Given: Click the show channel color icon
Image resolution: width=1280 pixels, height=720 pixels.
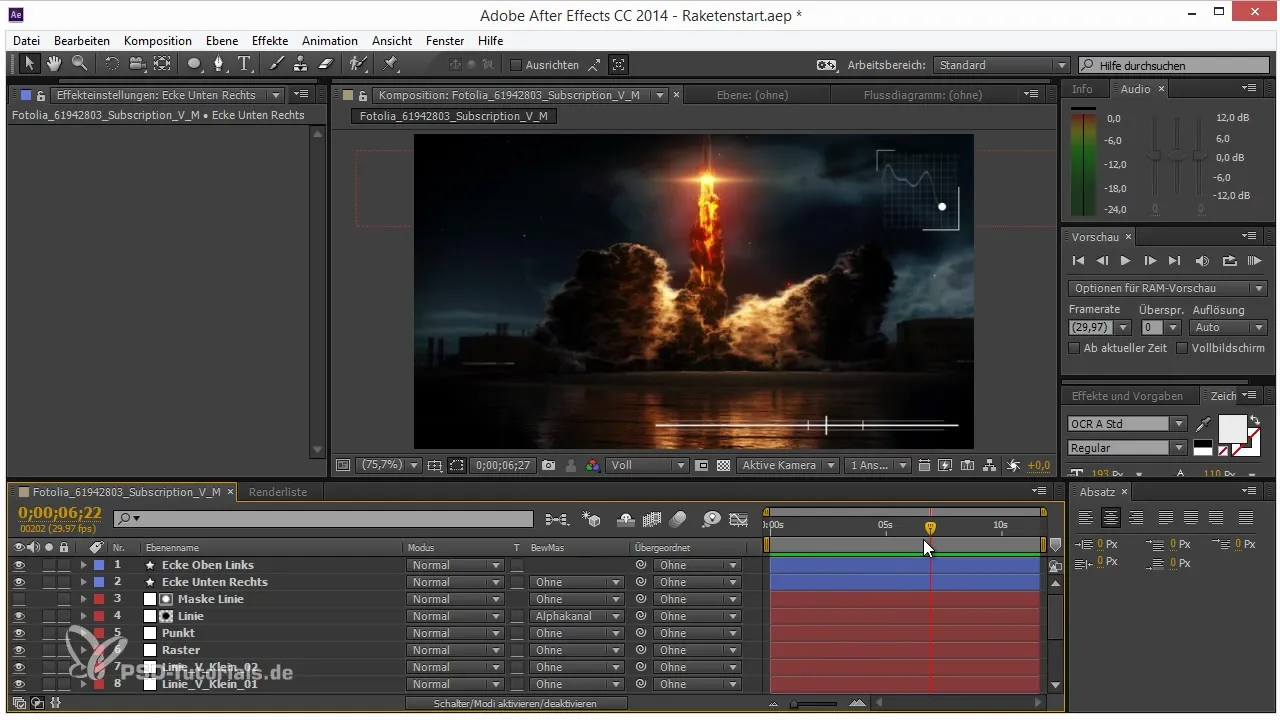Looking at the screenshot, I should point(593,465).
